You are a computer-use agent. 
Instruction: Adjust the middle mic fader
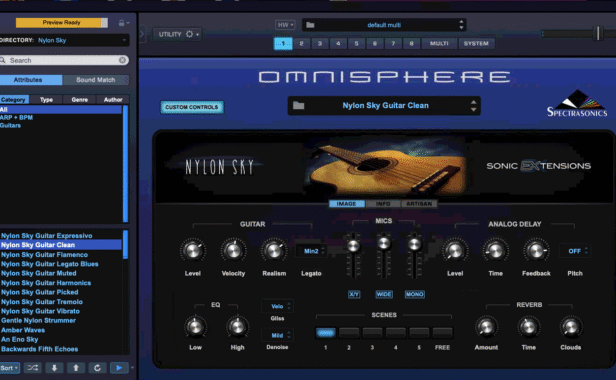click(384, 243)
